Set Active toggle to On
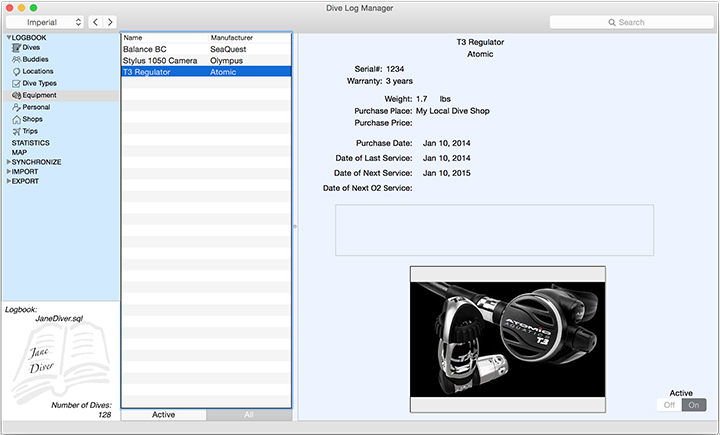Screen dimensions: 720x435 pyautogui.click(x=693, y=405)
